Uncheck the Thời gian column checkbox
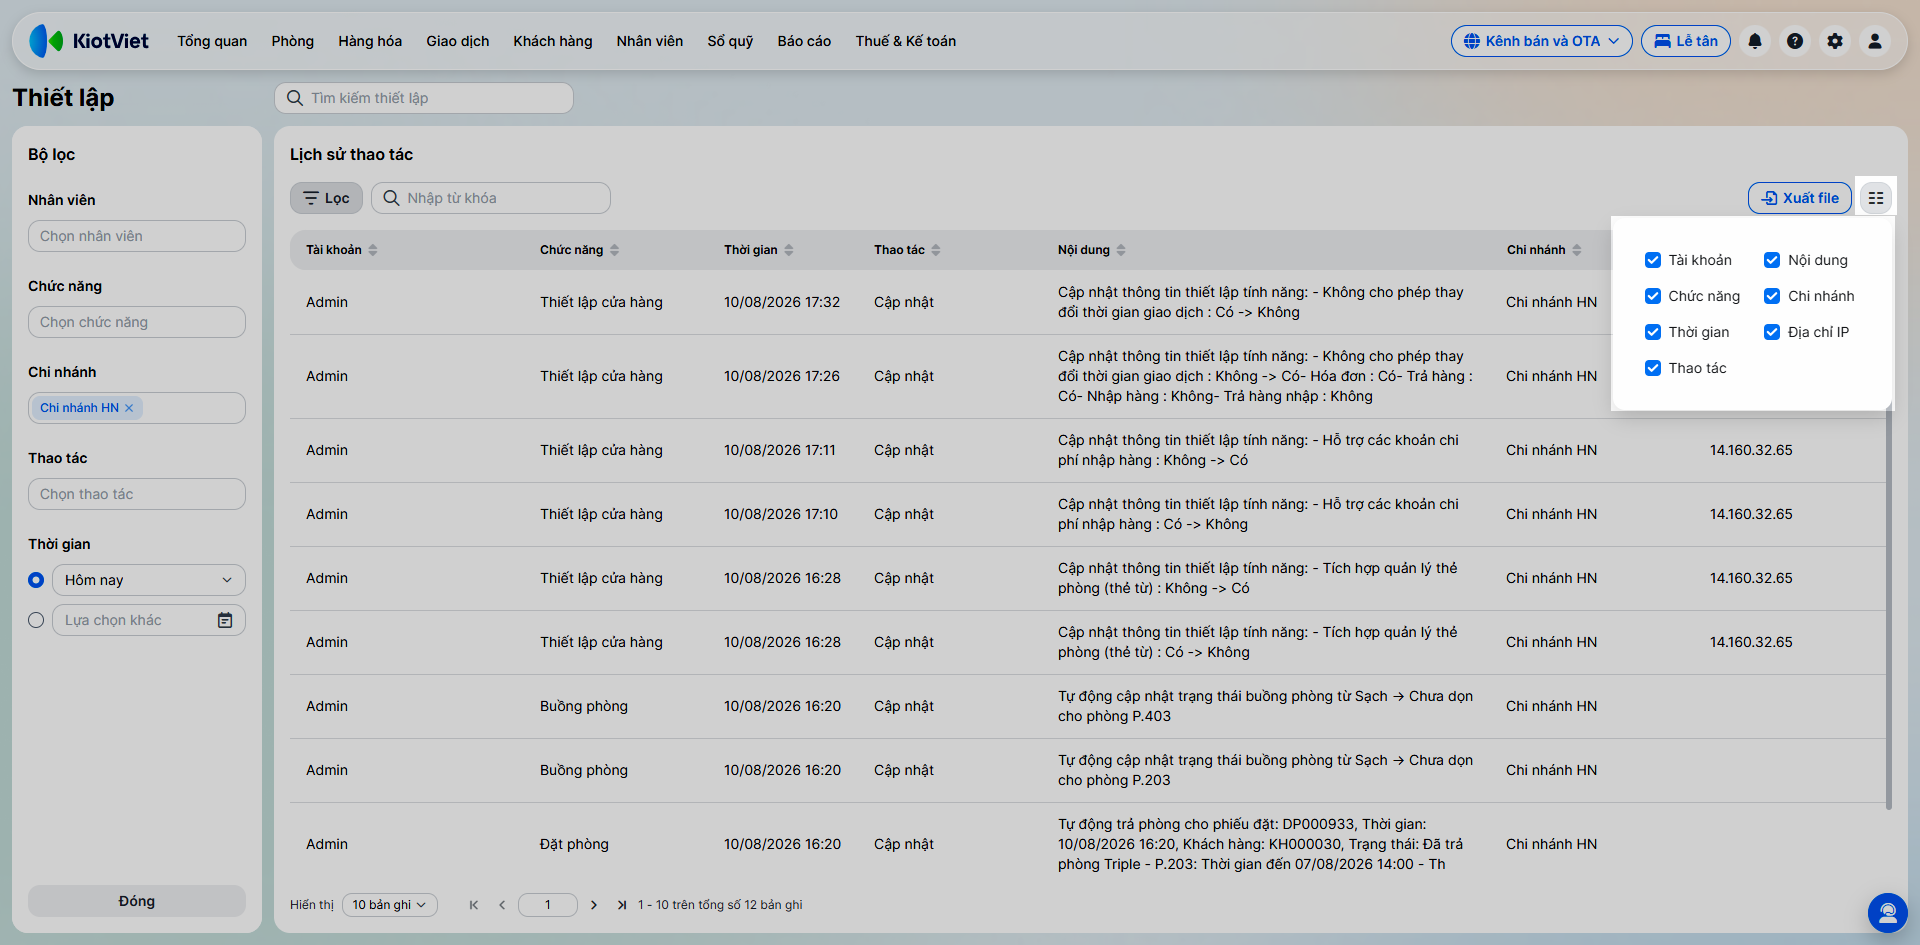 pyautogui.click(x=1653, y=332)
